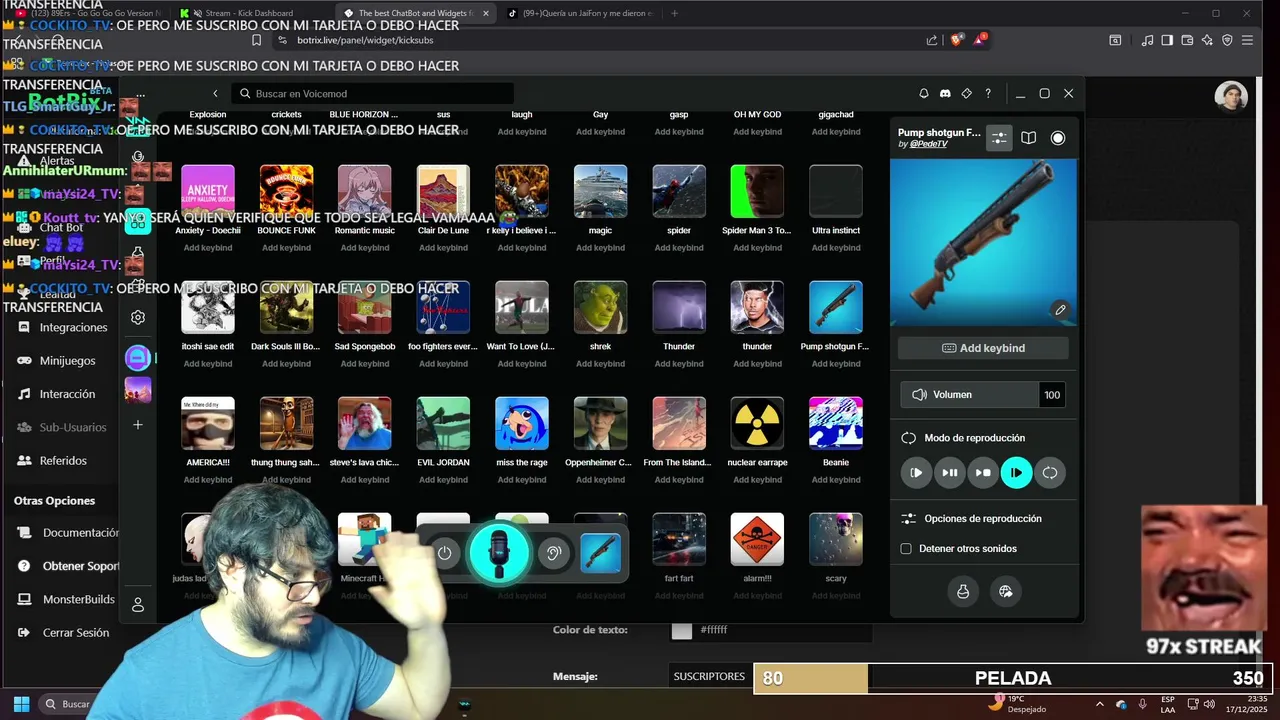This screenshot has width=1280, height=720.
Task: Play the Romantic music sound tile
Action: [365, 191]
